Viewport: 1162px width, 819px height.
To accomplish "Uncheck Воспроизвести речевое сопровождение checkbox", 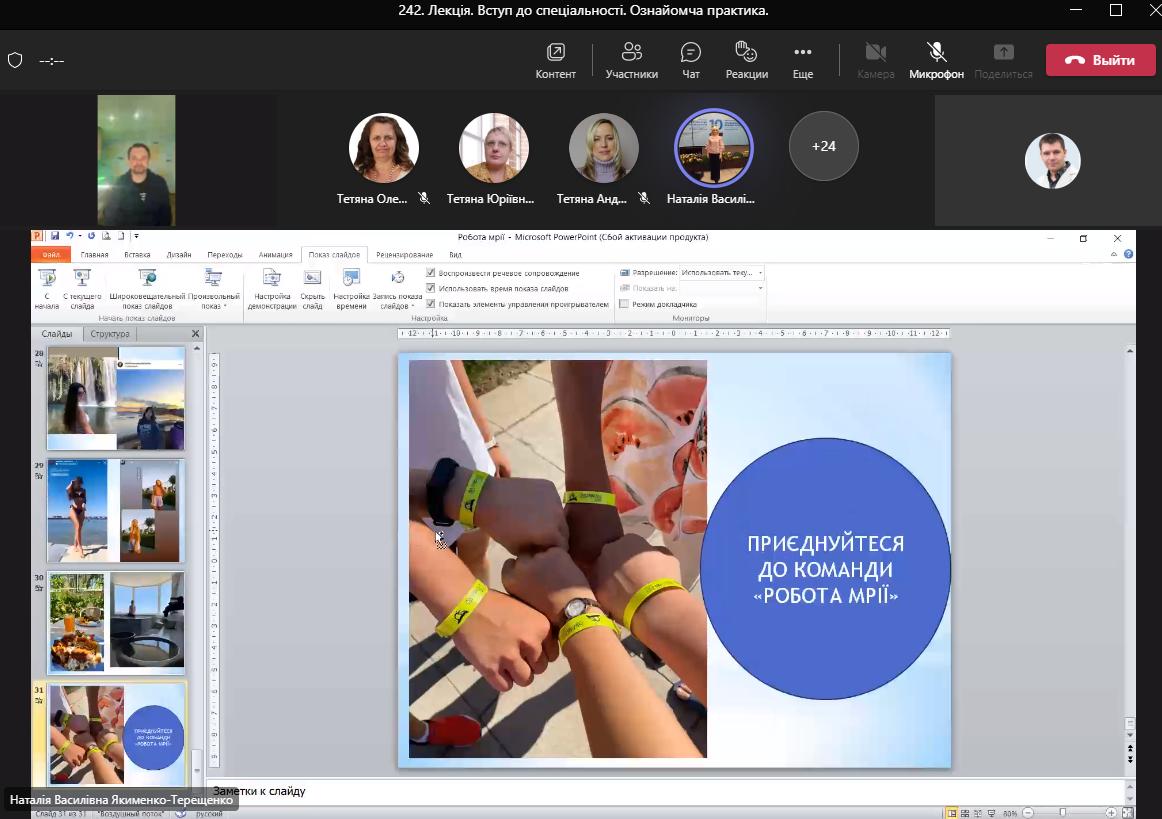I will coord(431,273).
